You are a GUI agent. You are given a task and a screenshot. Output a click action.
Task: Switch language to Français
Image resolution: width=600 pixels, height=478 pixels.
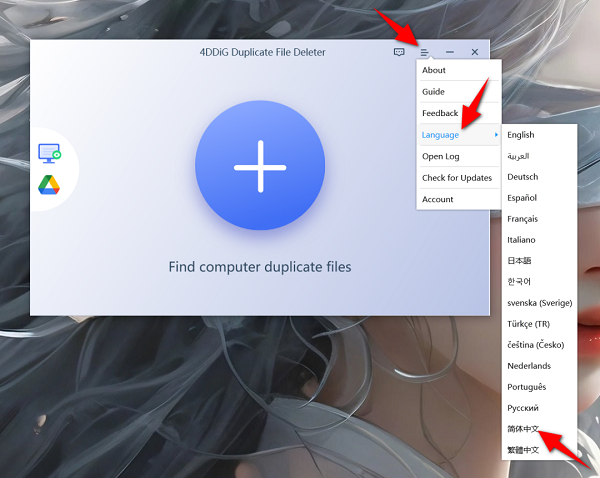point(539,219)
